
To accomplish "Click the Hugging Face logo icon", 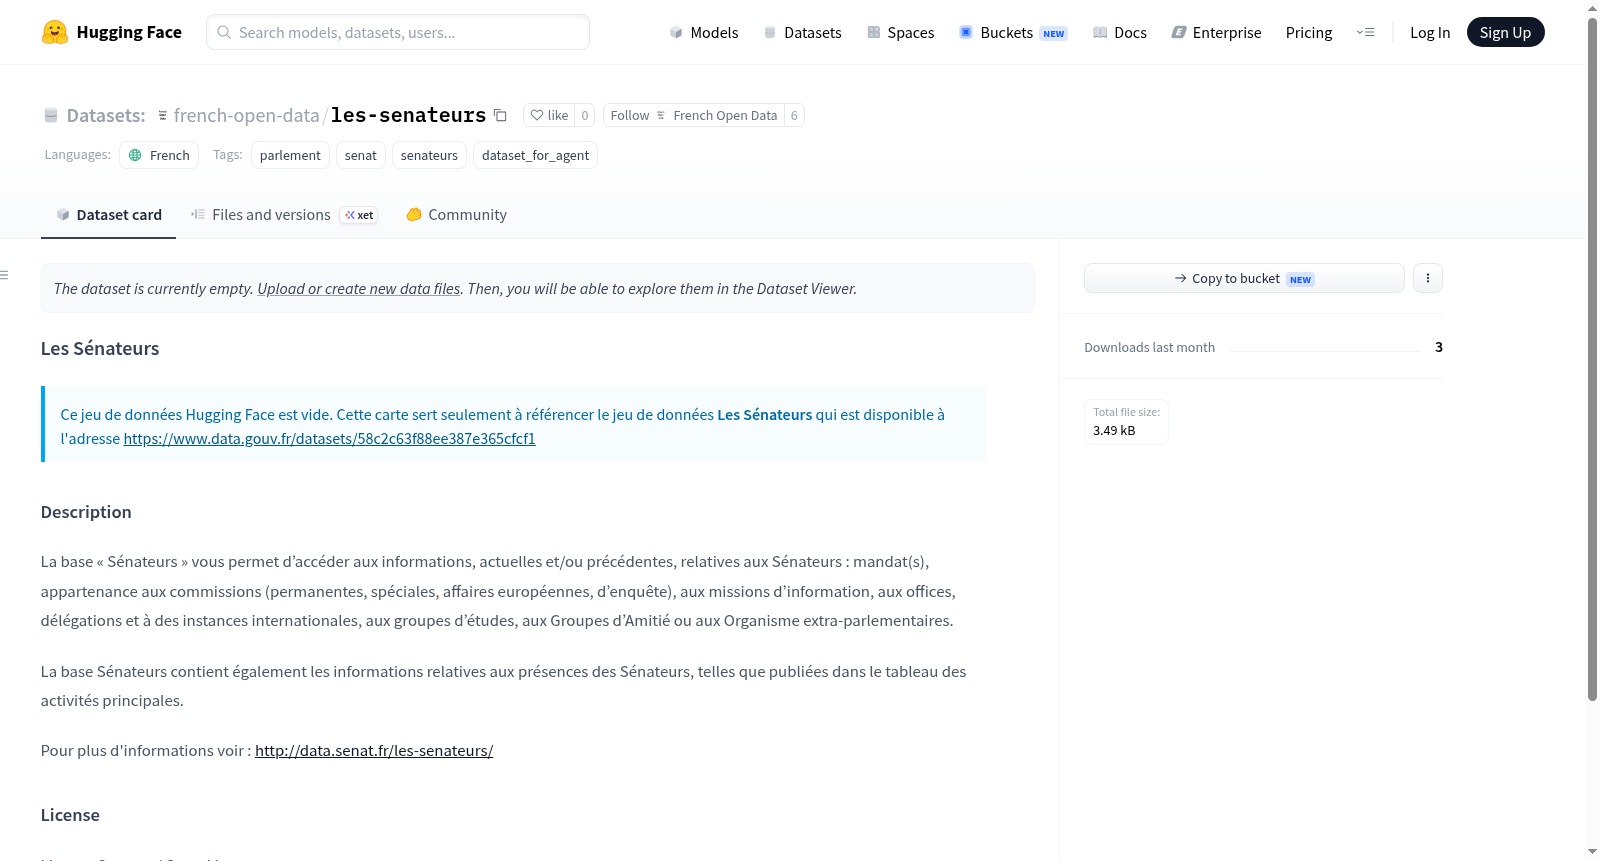I will tap(55, 32).
